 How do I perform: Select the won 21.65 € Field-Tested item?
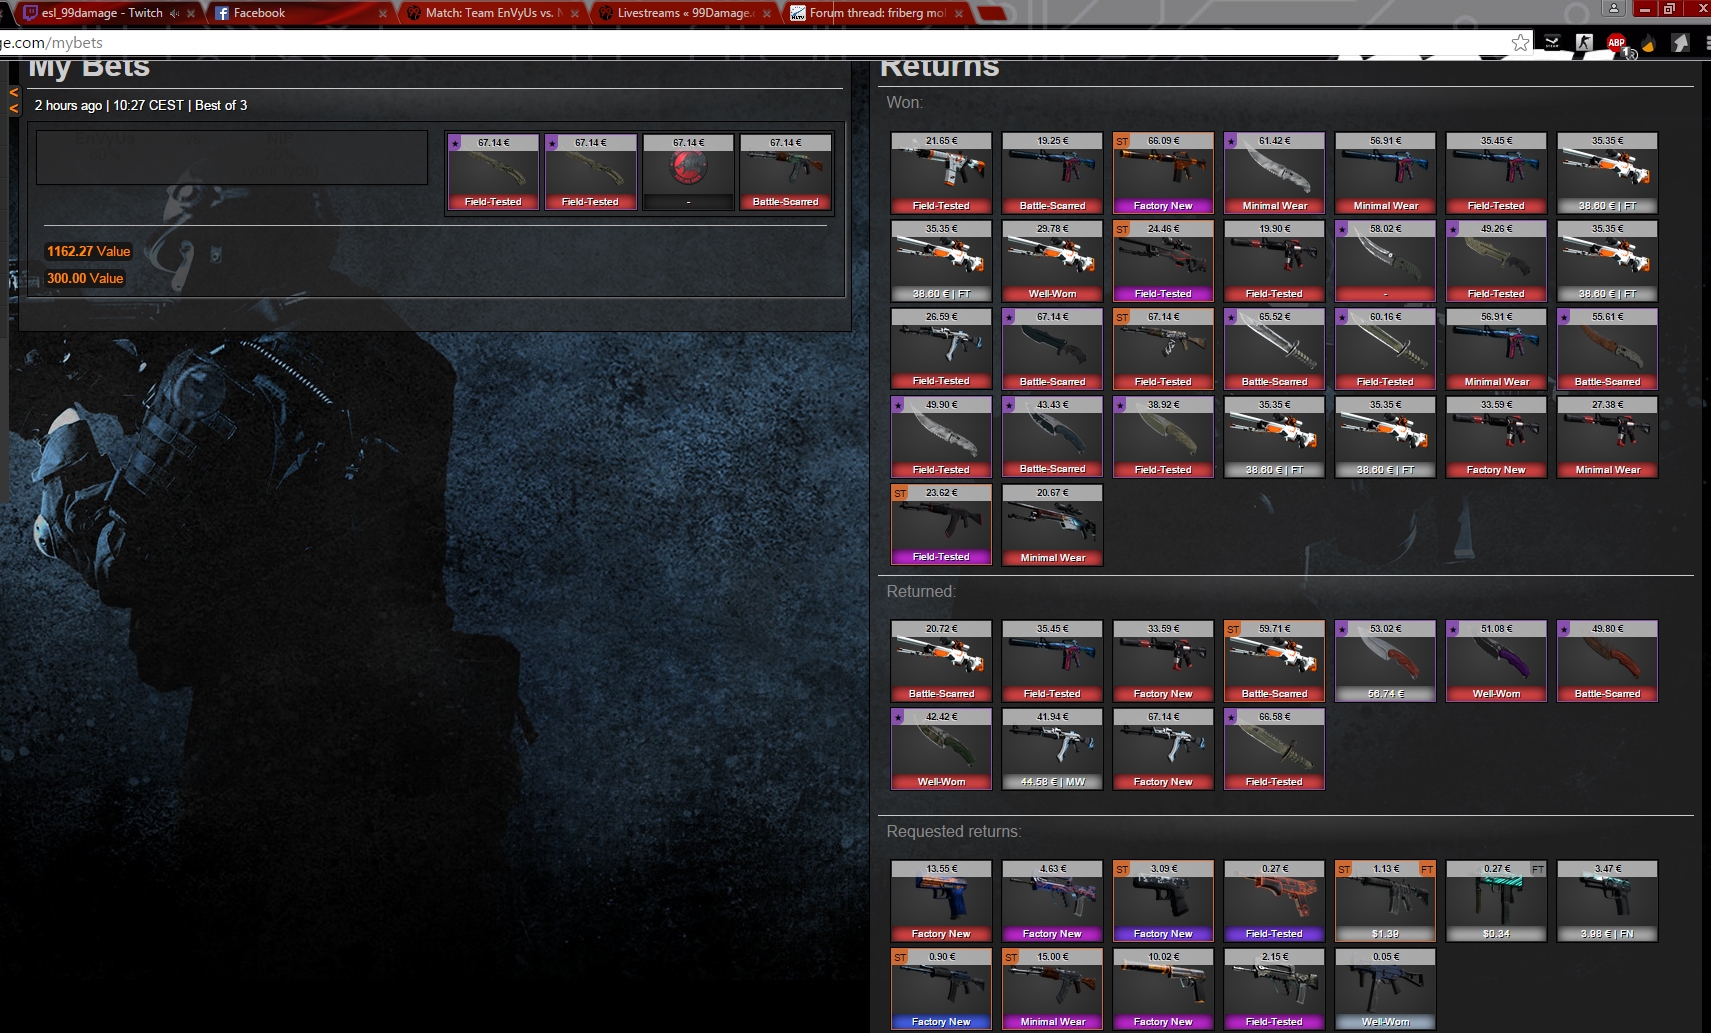941,173
